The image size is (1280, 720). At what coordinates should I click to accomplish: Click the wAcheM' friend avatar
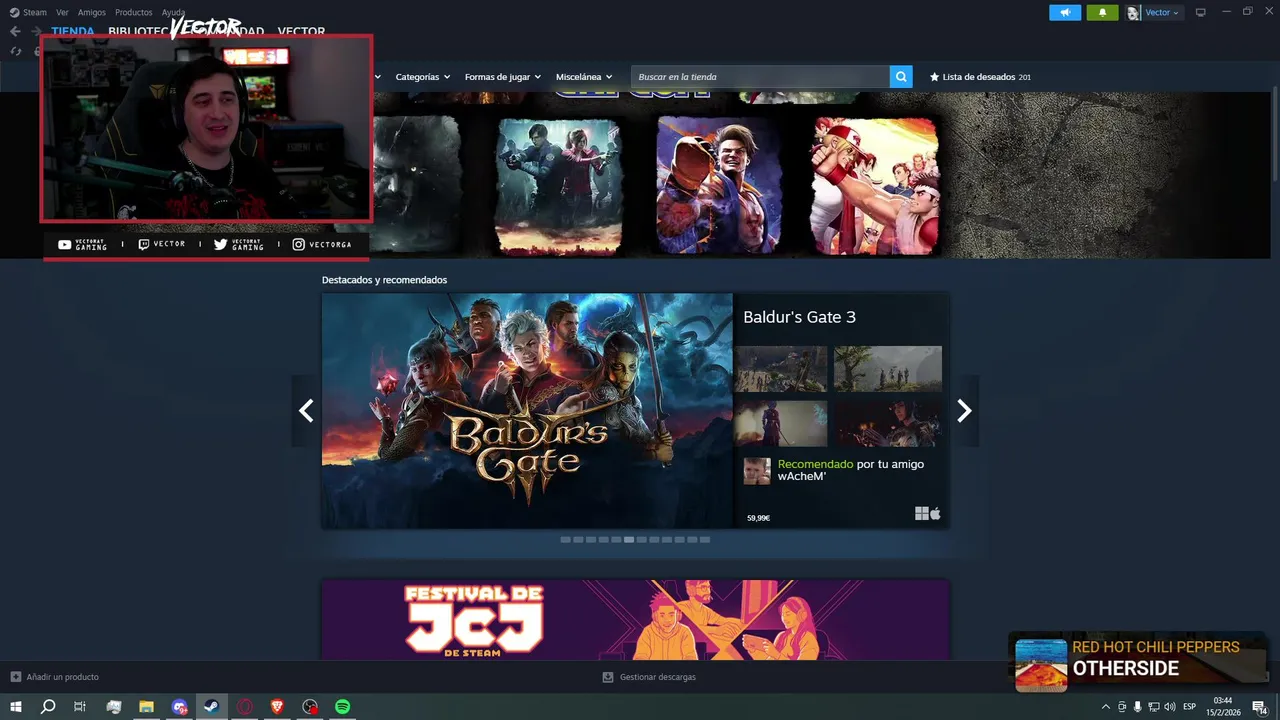[757, 471]
